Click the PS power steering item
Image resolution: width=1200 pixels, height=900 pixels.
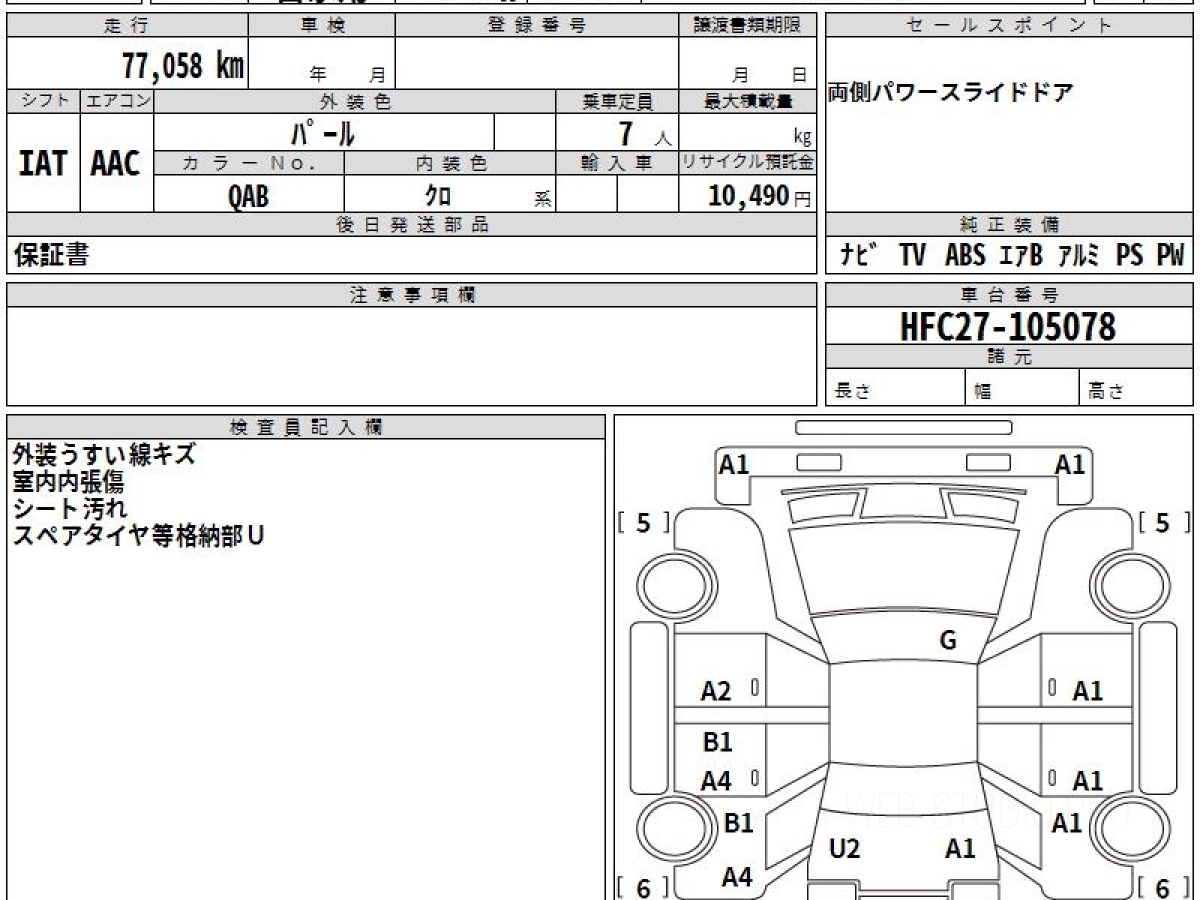pos(1130,256)
